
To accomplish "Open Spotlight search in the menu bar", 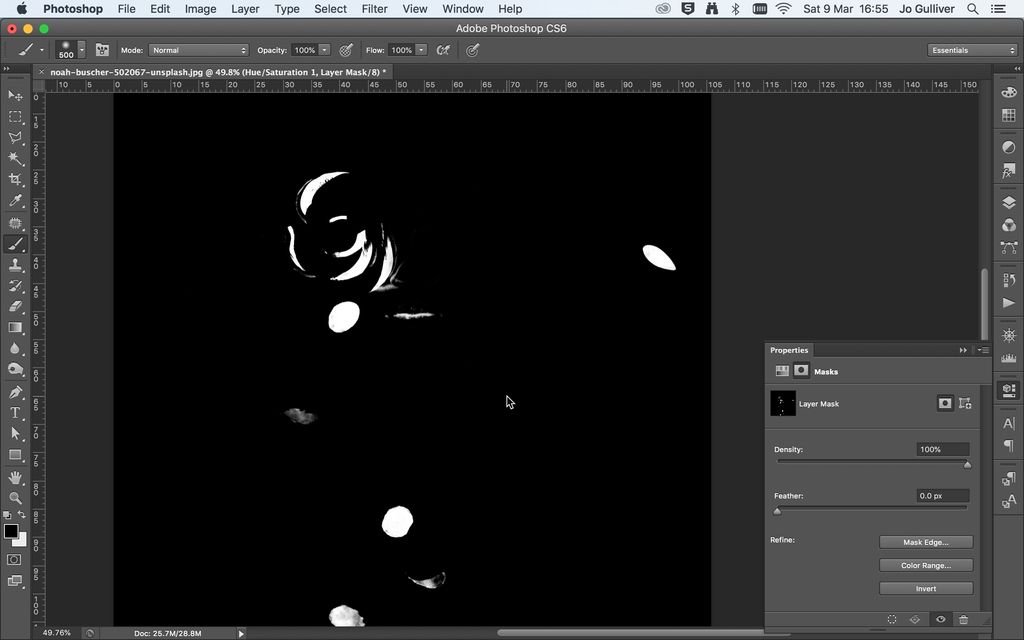I will [x=971, y=9].
